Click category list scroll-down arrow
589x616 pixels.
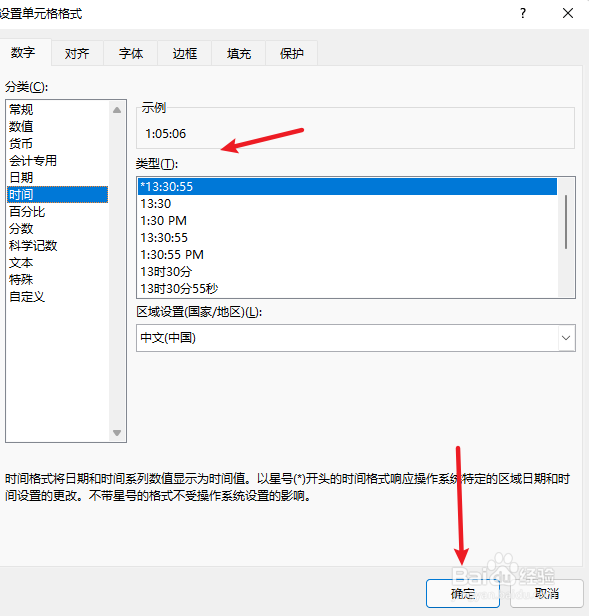point(117,433)
